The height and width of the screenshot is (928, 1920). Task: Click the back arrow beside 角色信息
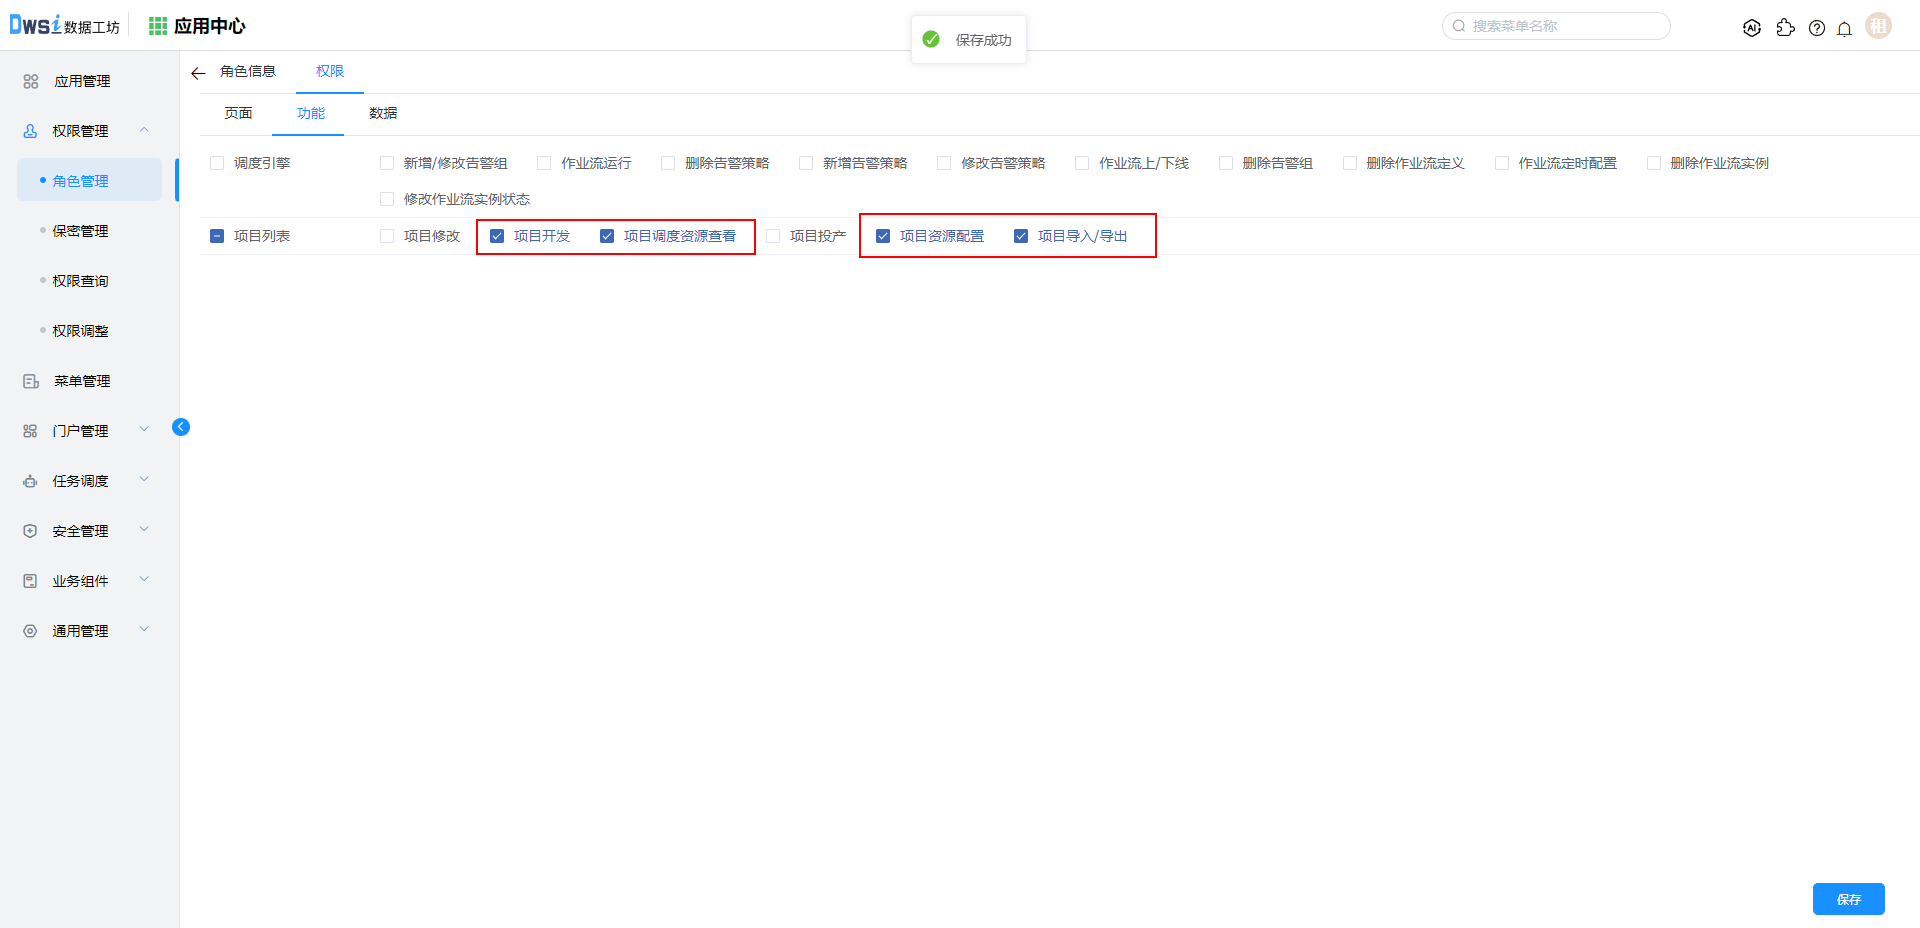(x=198, y=73)
